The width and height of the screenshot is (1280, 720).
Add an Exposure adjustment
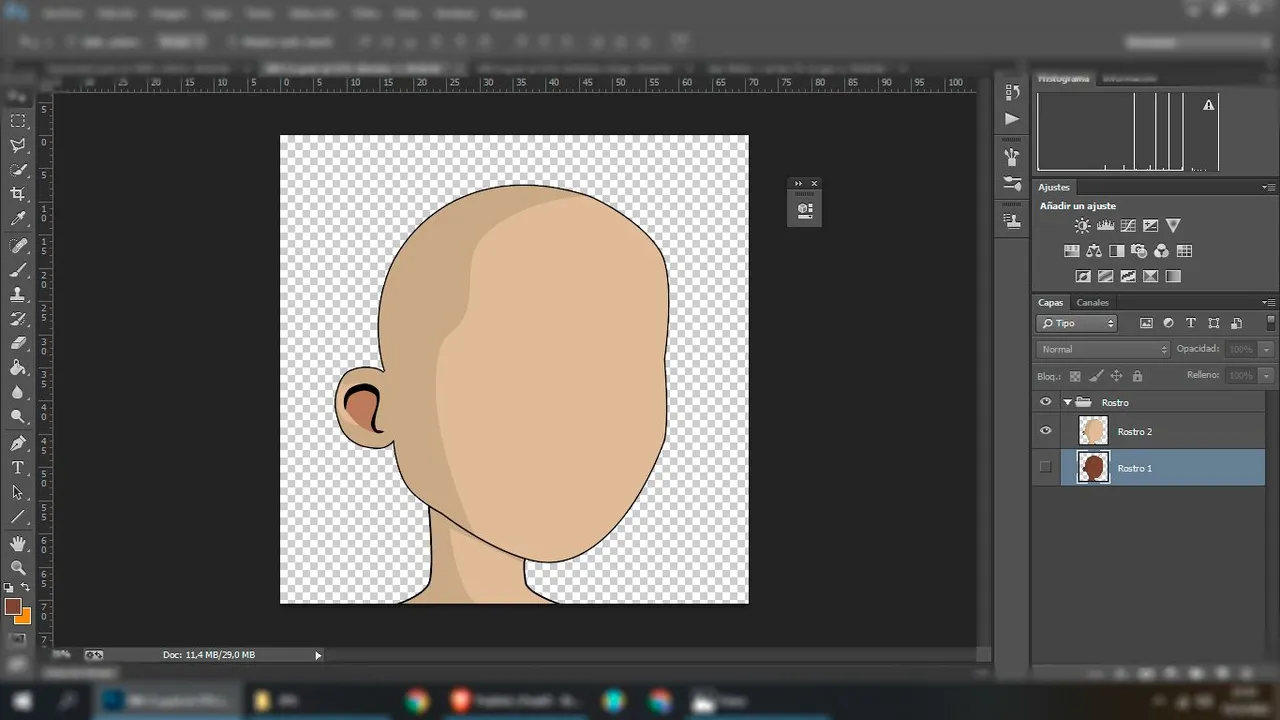[1151, 226]
